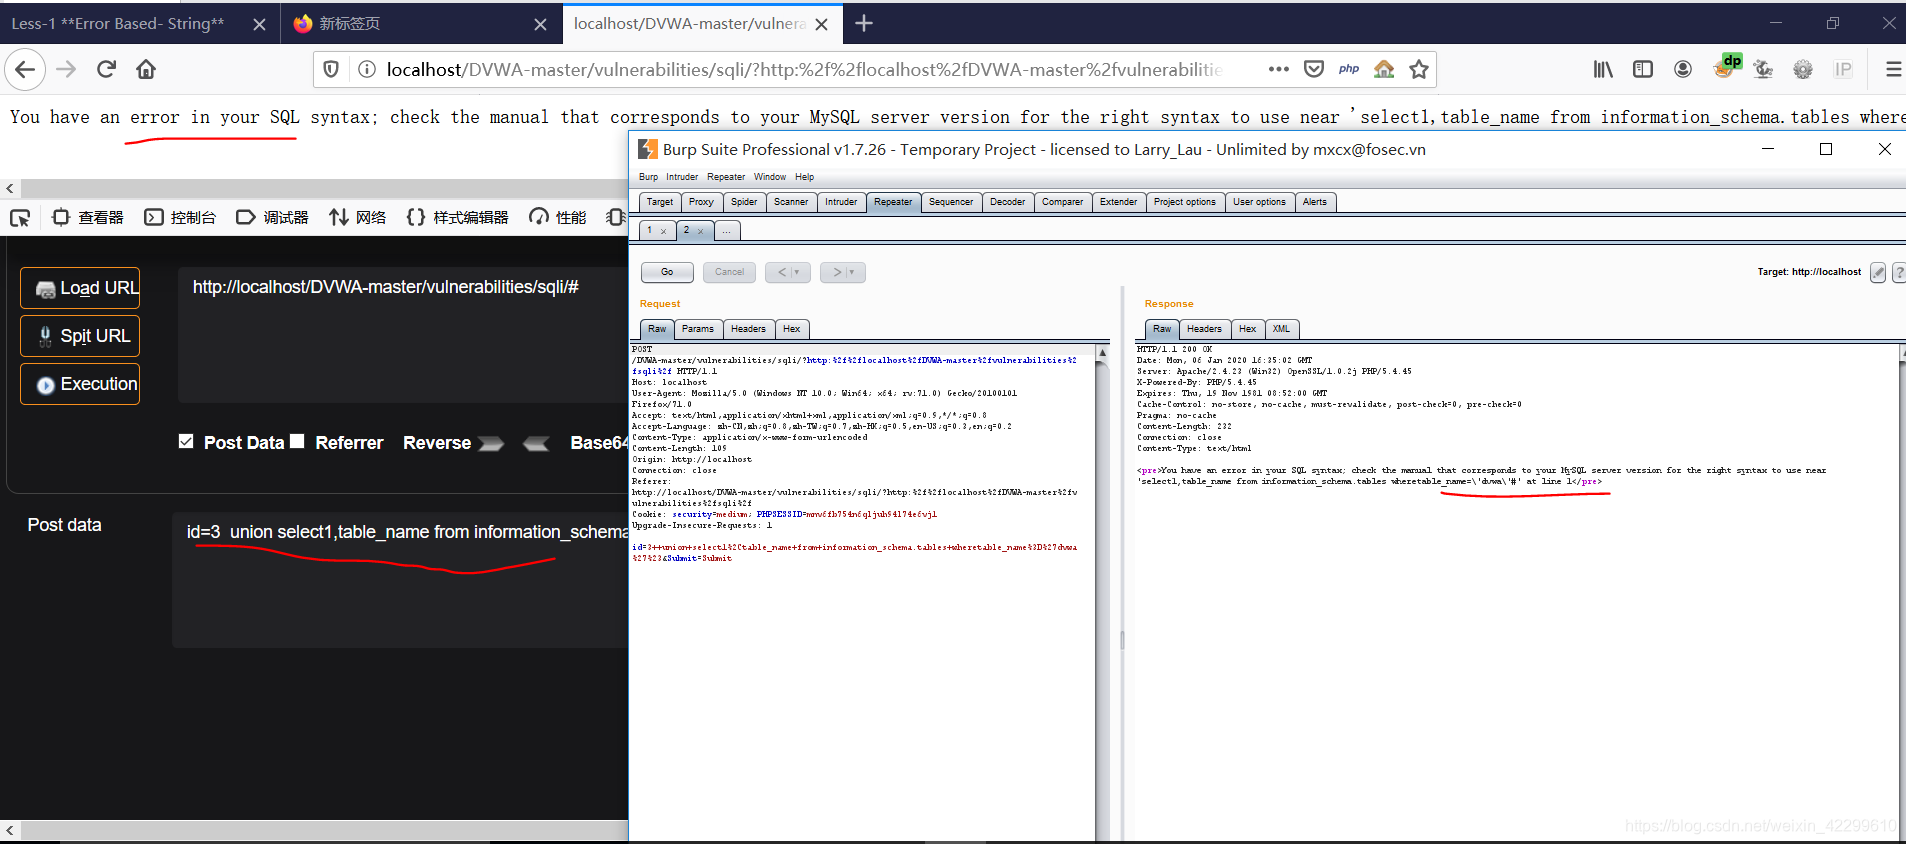Click HackBar Execution button

pos(80,384)
